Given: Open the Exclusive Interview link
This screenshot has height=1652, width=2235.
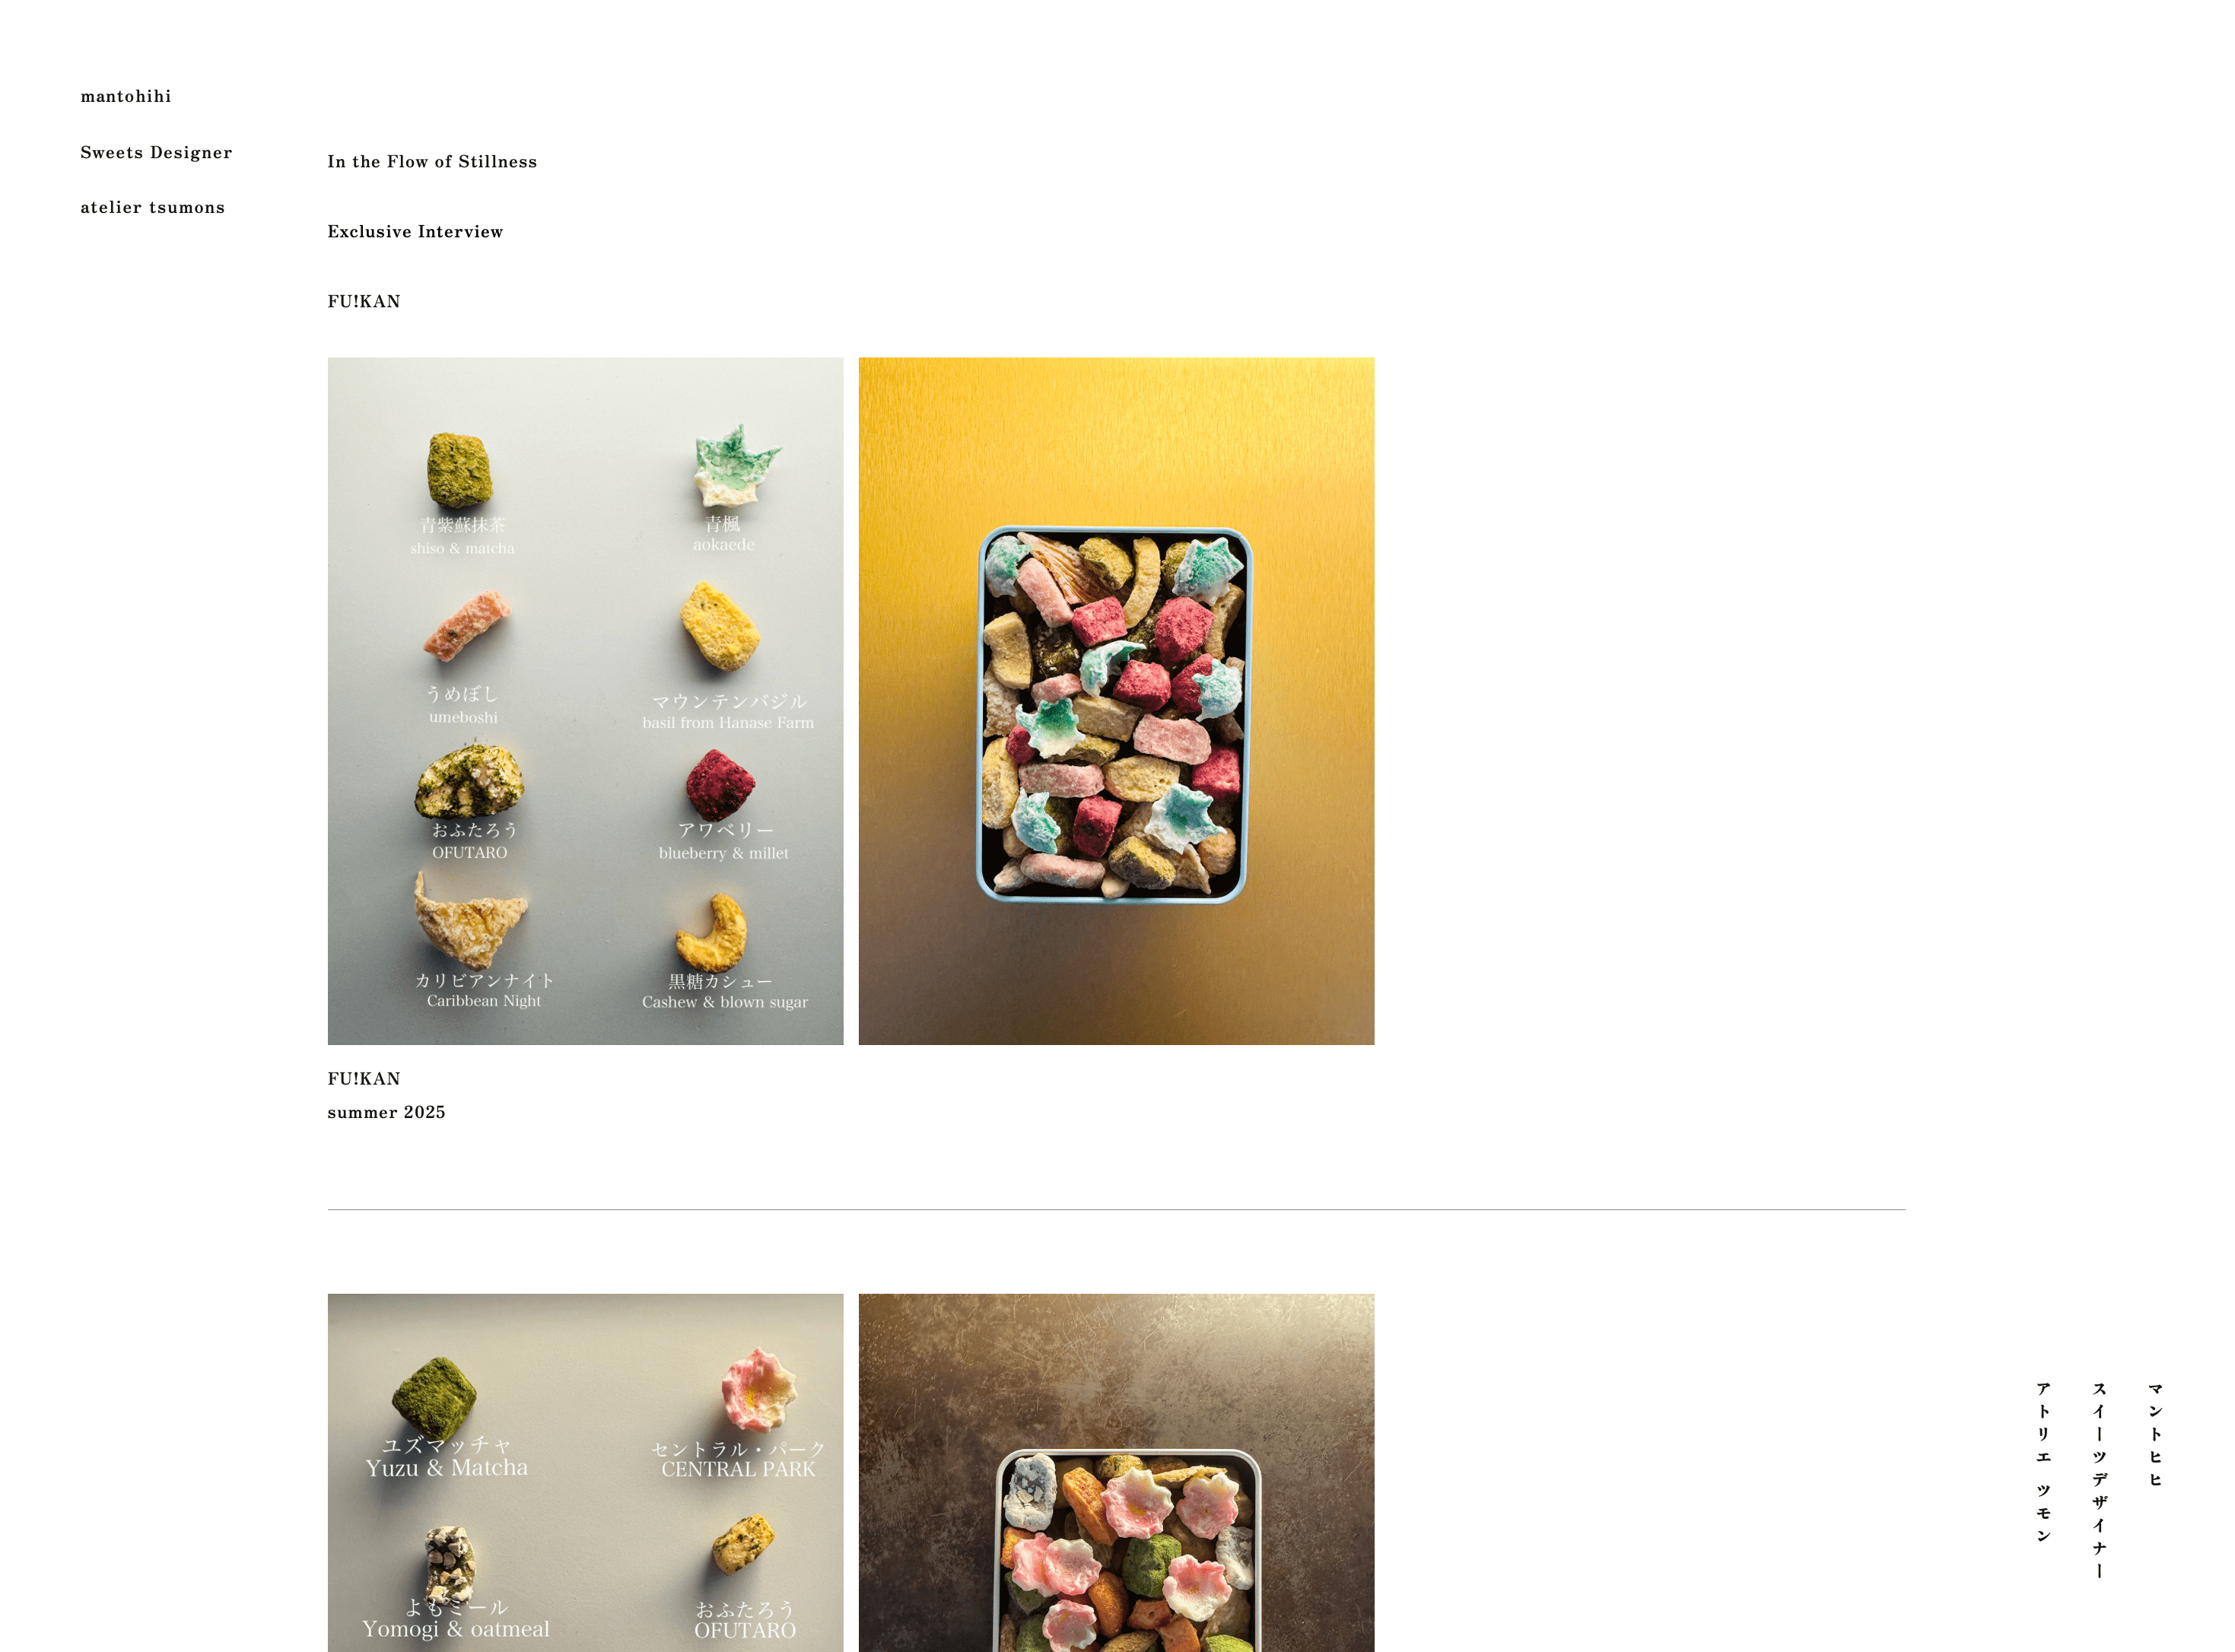Looking at the screenshot, I should [415, 232].
